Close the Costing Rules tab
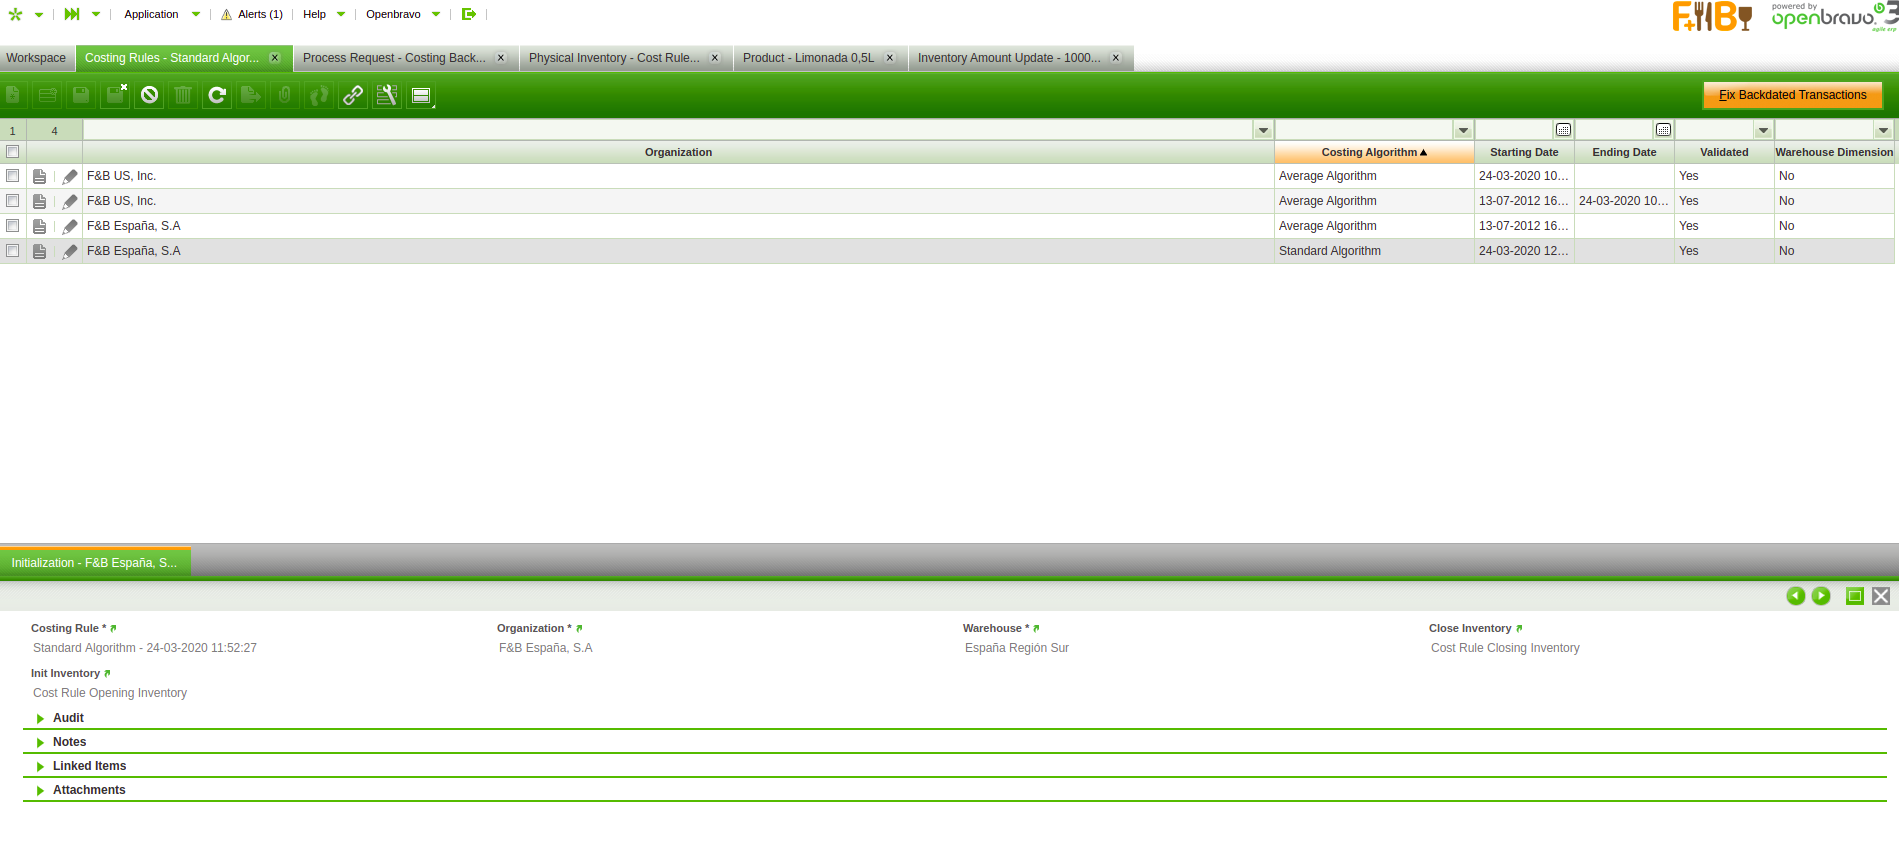1899x865 pixels. (x=275, y=58)
